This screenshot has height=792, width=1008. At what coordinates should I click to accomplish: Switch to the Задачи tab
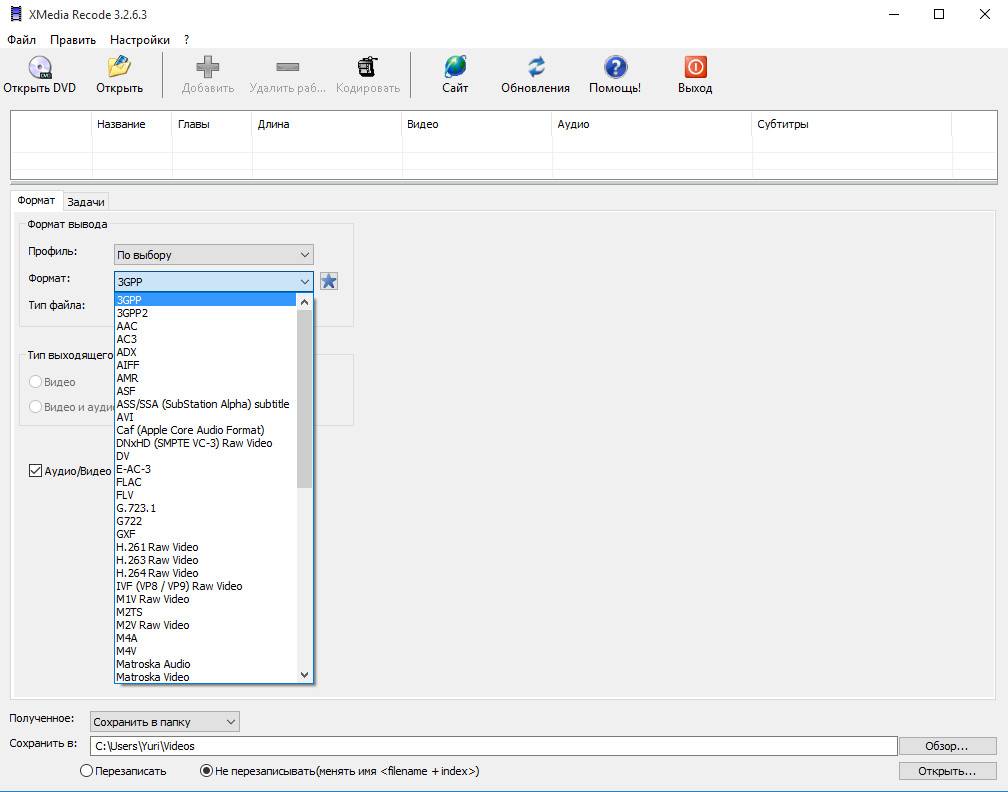(x=86, y=202)
